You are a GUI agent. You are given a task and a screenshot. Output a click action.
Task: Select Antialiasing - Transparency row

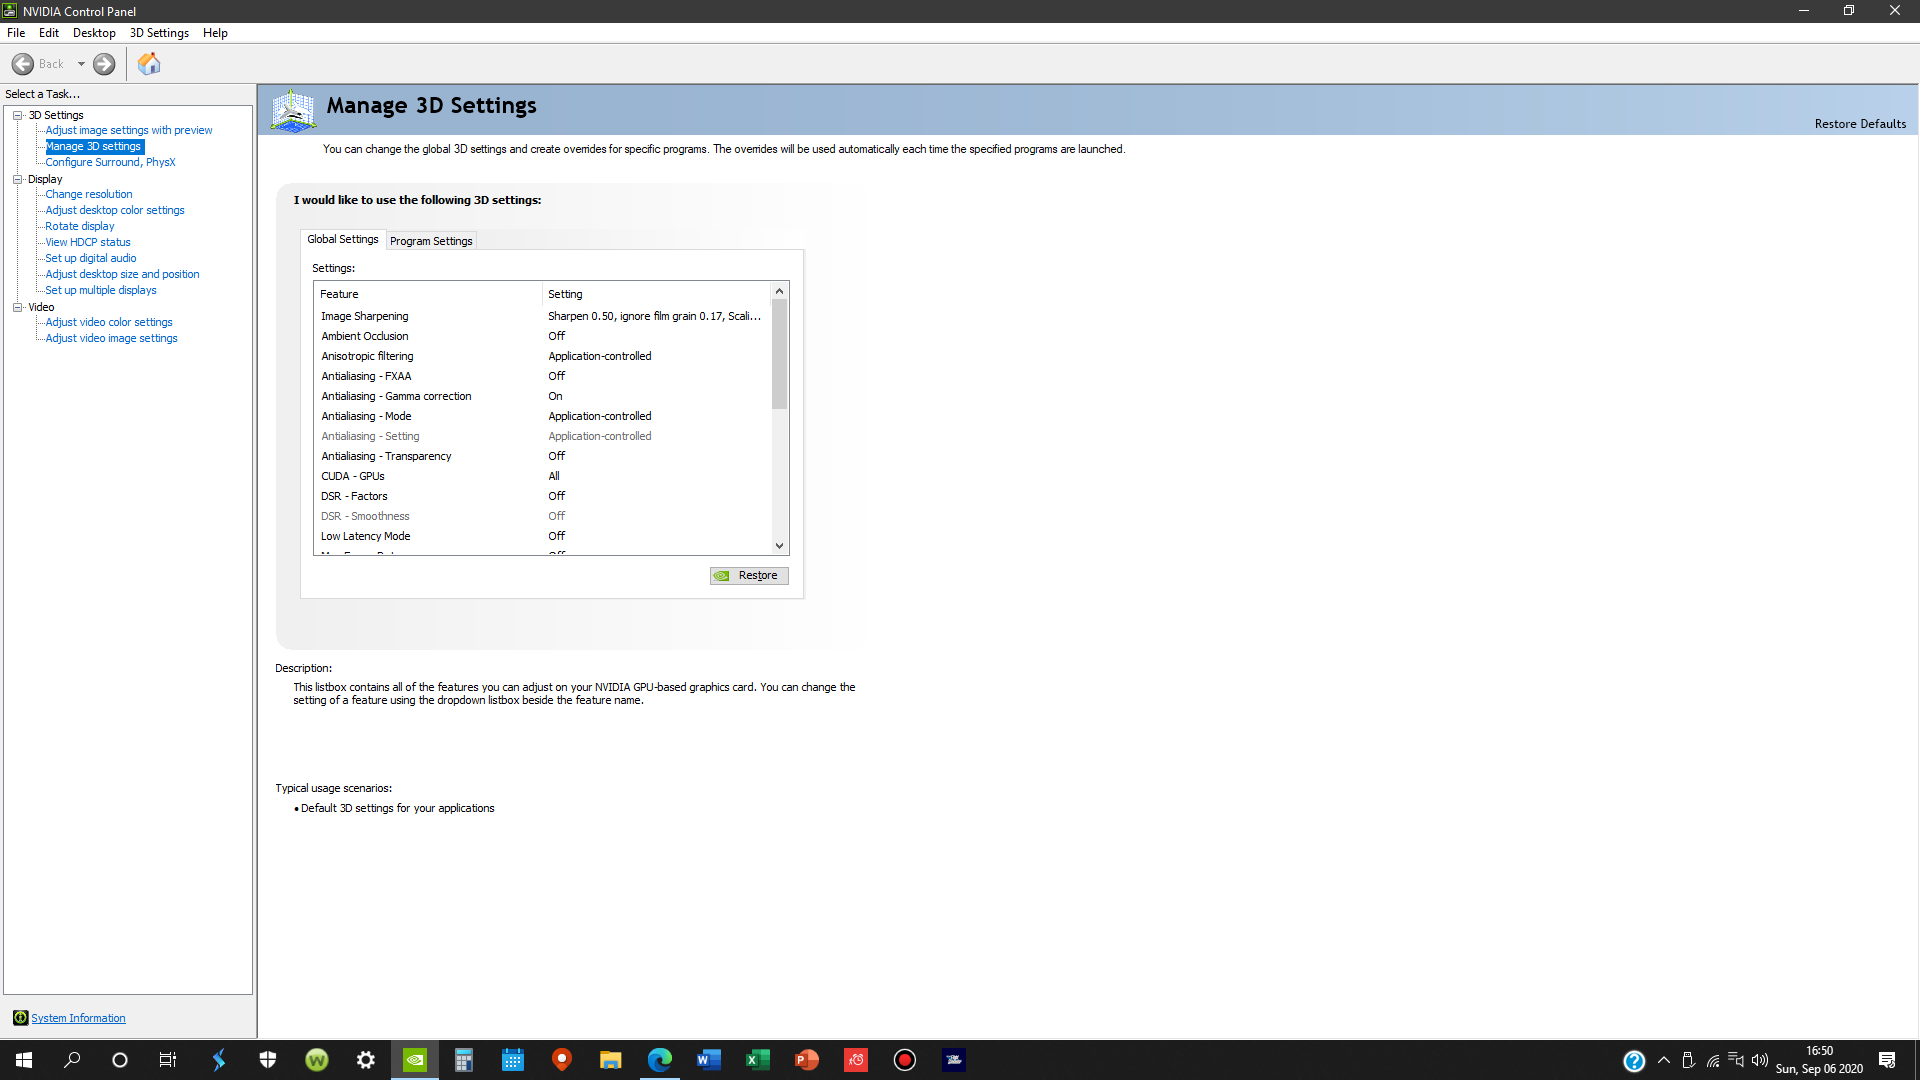(543, 456)
